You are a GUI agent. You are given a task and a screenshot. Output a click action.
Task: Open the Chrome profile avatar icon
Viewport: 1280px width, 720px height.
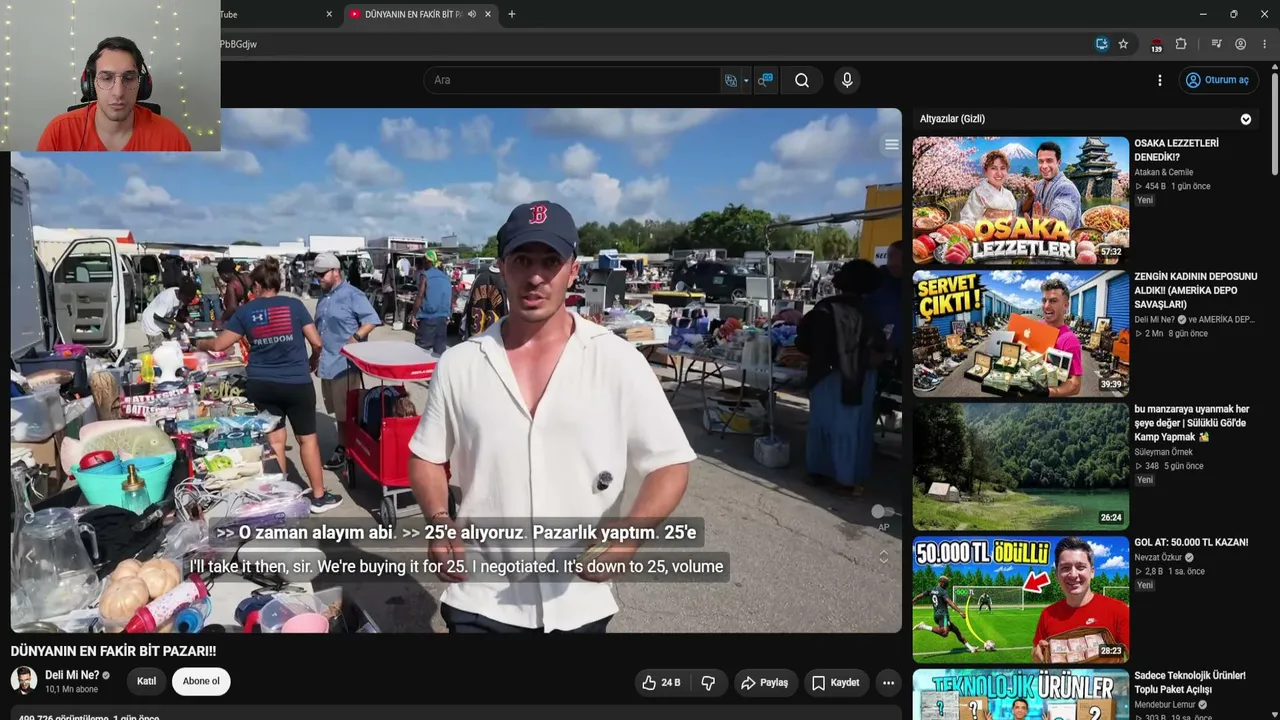(x=1240, y=44)
